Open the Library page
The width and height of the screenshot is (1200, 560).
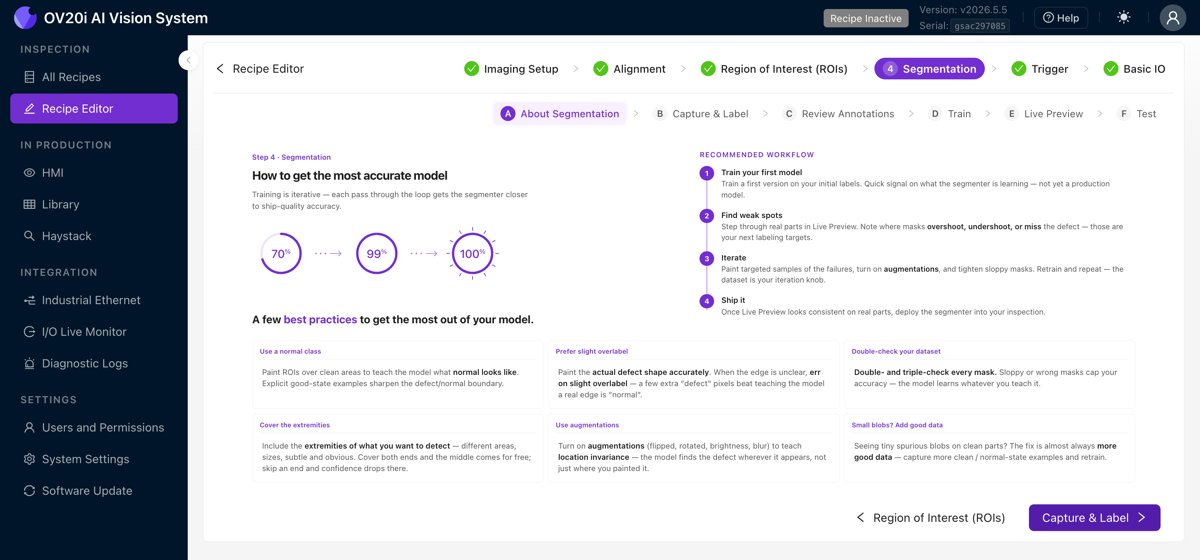tap(94, 204)
